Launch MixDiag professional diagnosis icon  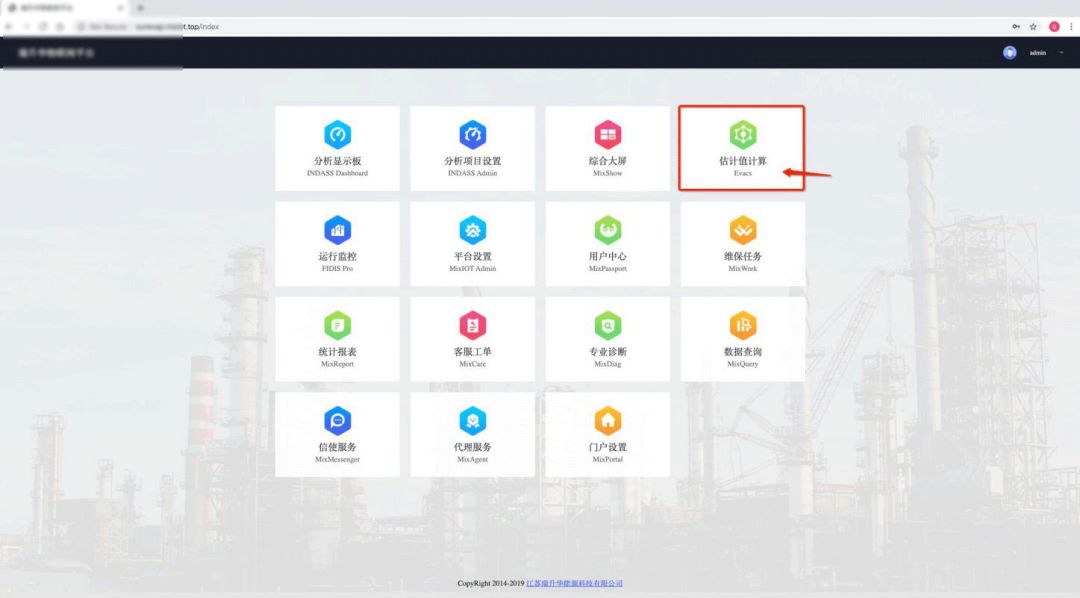point(607,325)
